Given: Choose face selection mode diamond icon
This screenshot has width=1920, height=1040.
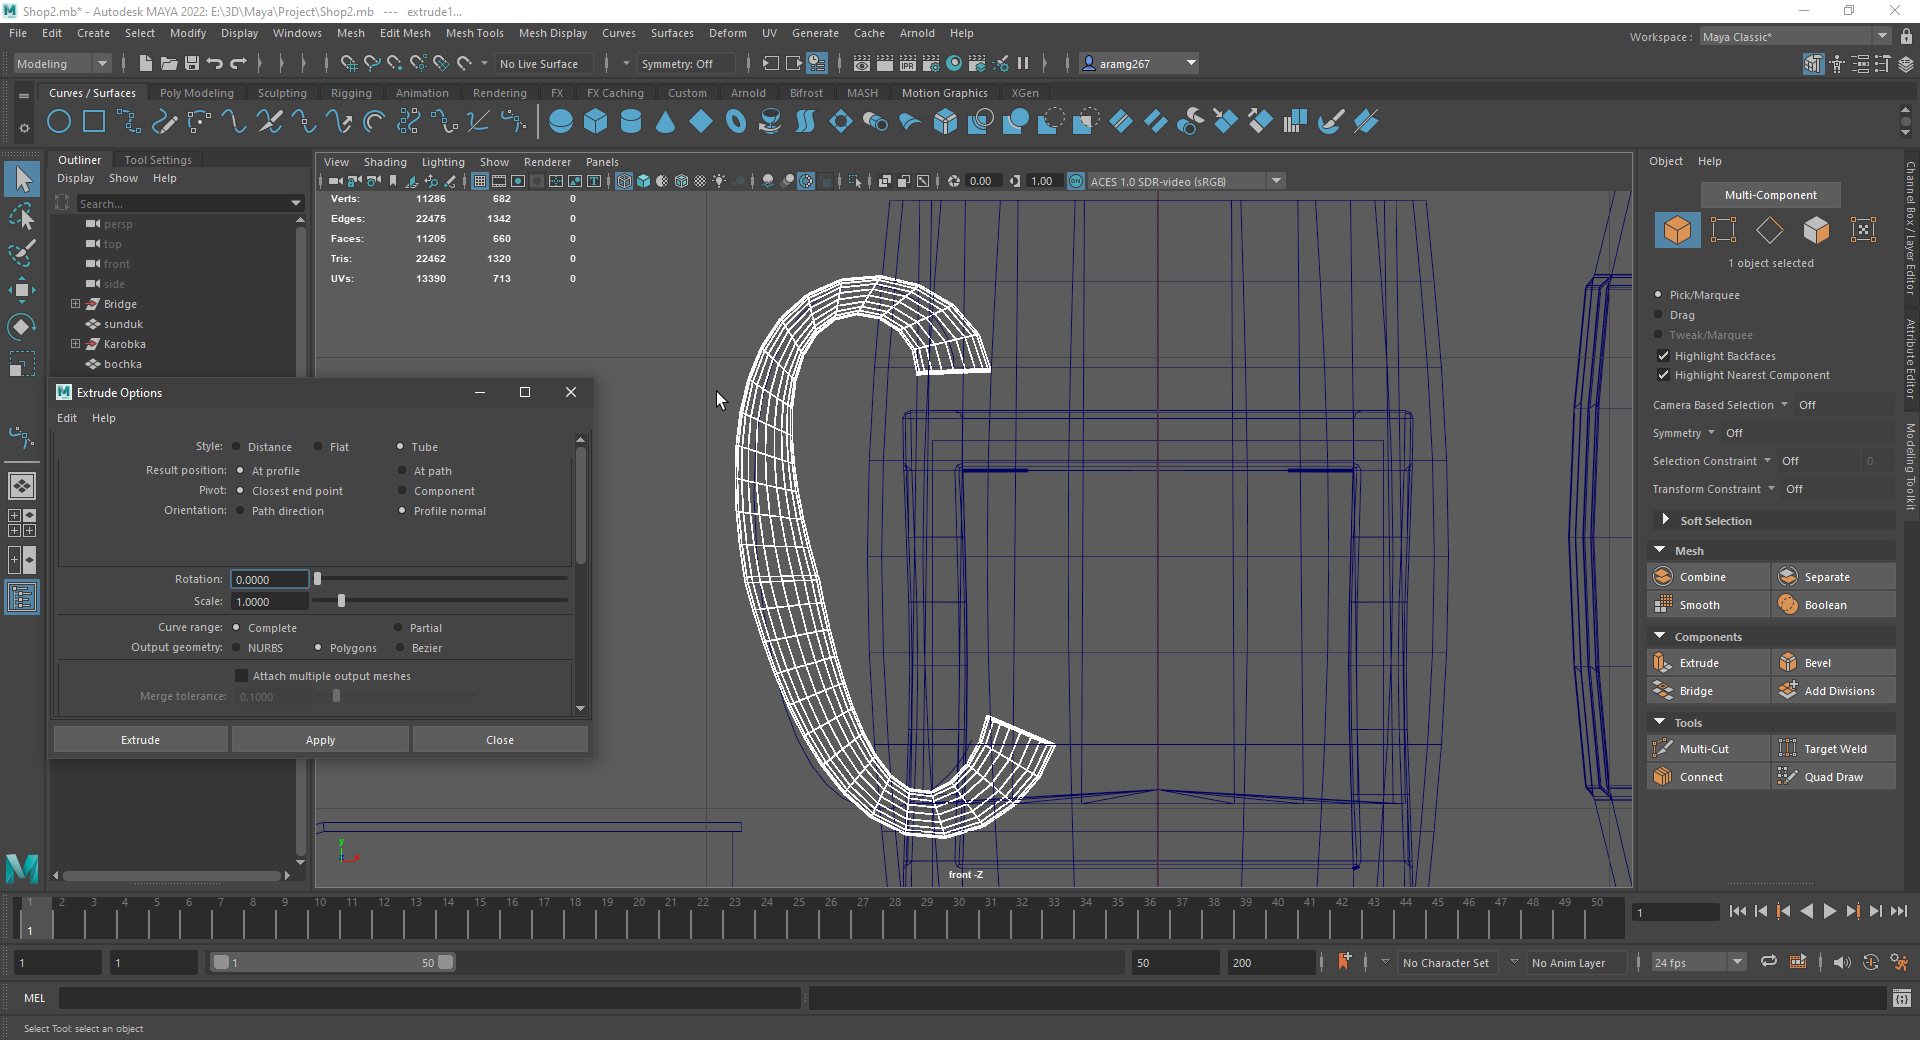Looking at the screenshot, I should pyautogui.click(x=1770, y=230).
